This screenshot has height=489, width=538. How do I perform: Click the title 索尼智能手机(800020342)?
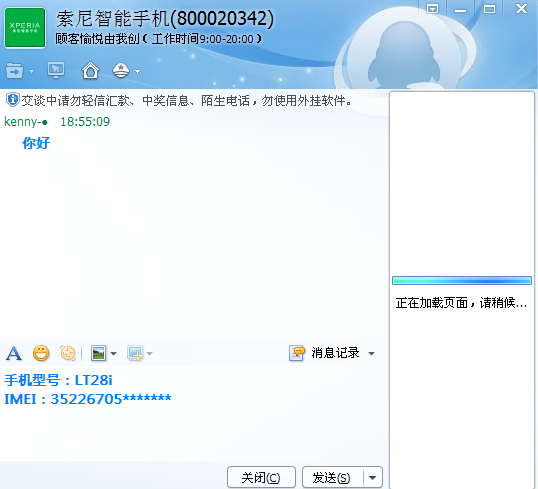[165, 18]
